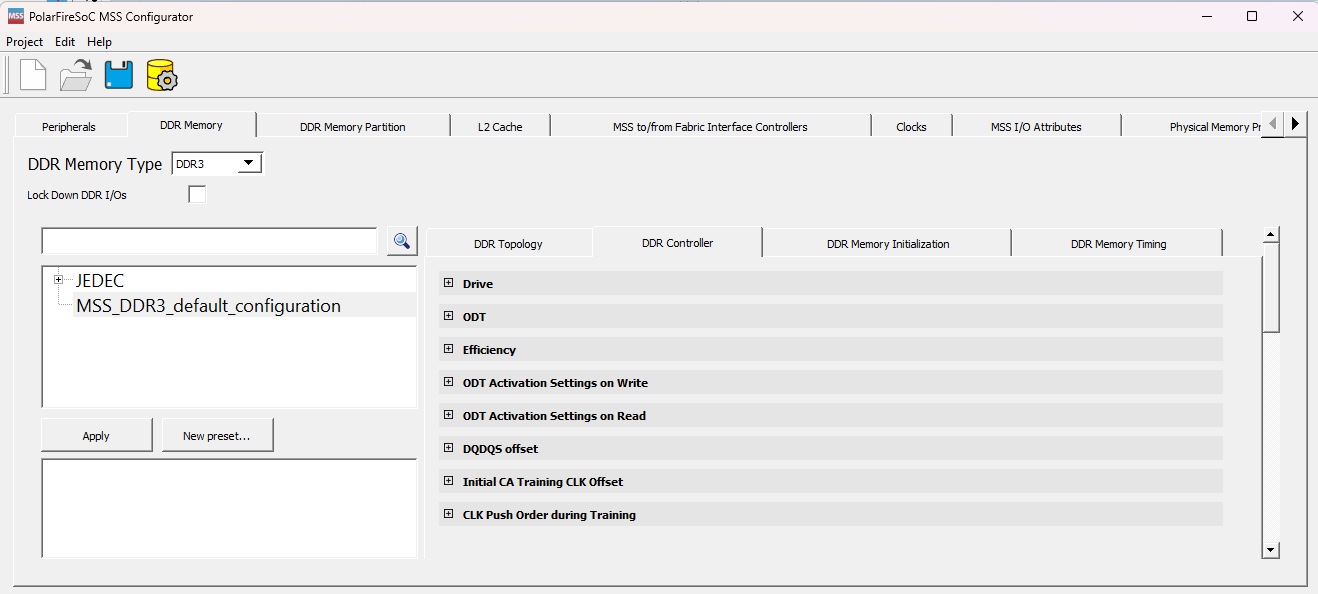
Task: Open the DDR Memory Initialization sub-tab
Action: tap(888, 243)
